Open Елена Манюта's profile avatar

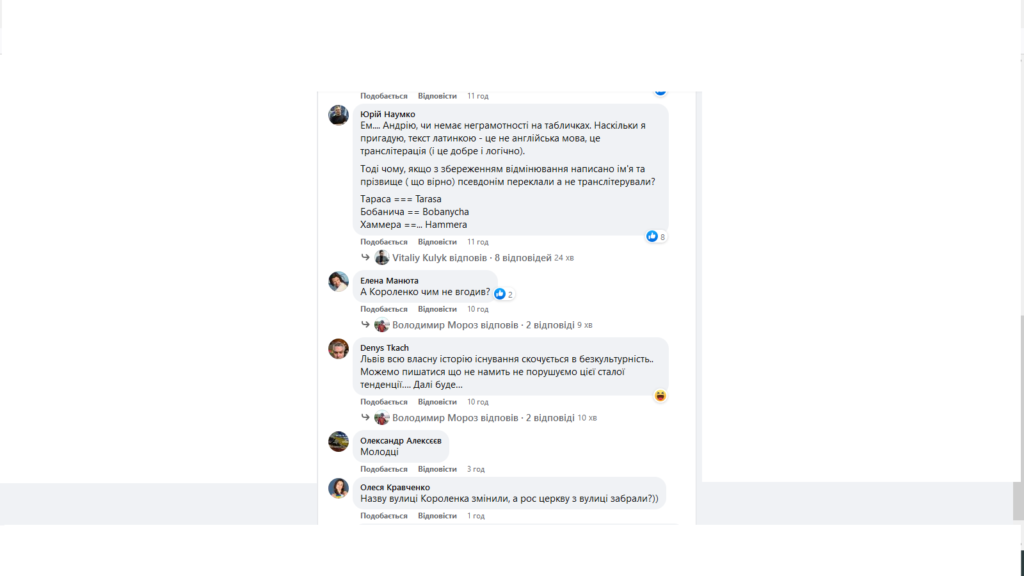(x=338, y=281)
